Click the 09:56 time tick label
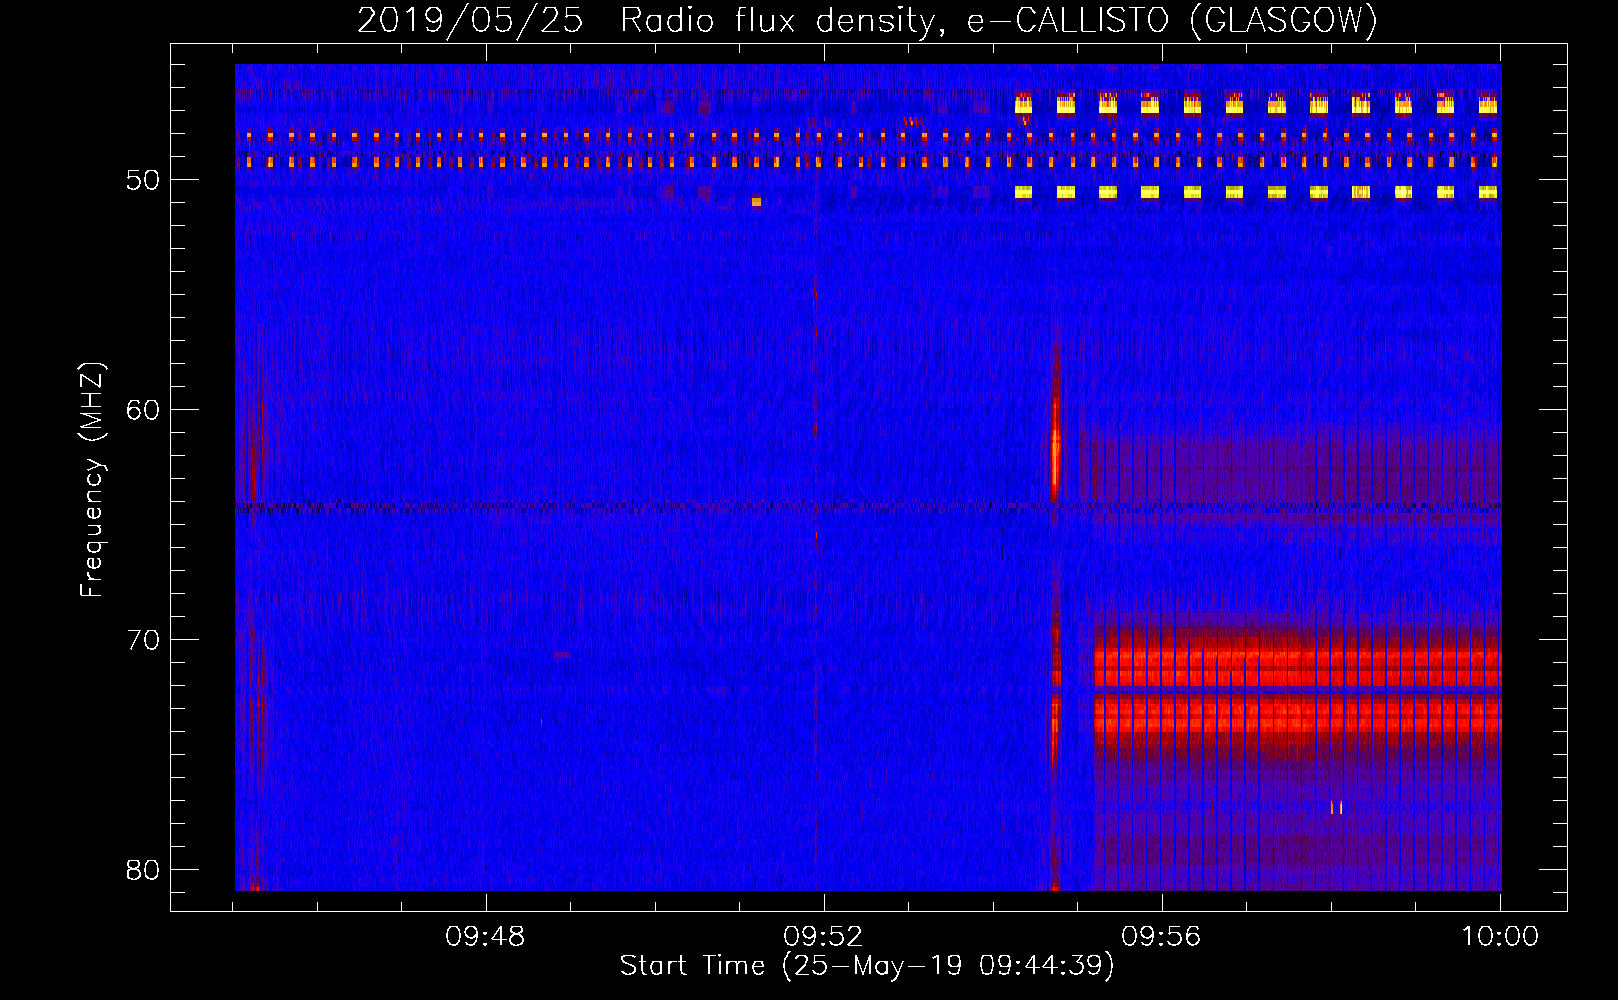Viewport: 1618px width, 1000px height. point(1161,937)
